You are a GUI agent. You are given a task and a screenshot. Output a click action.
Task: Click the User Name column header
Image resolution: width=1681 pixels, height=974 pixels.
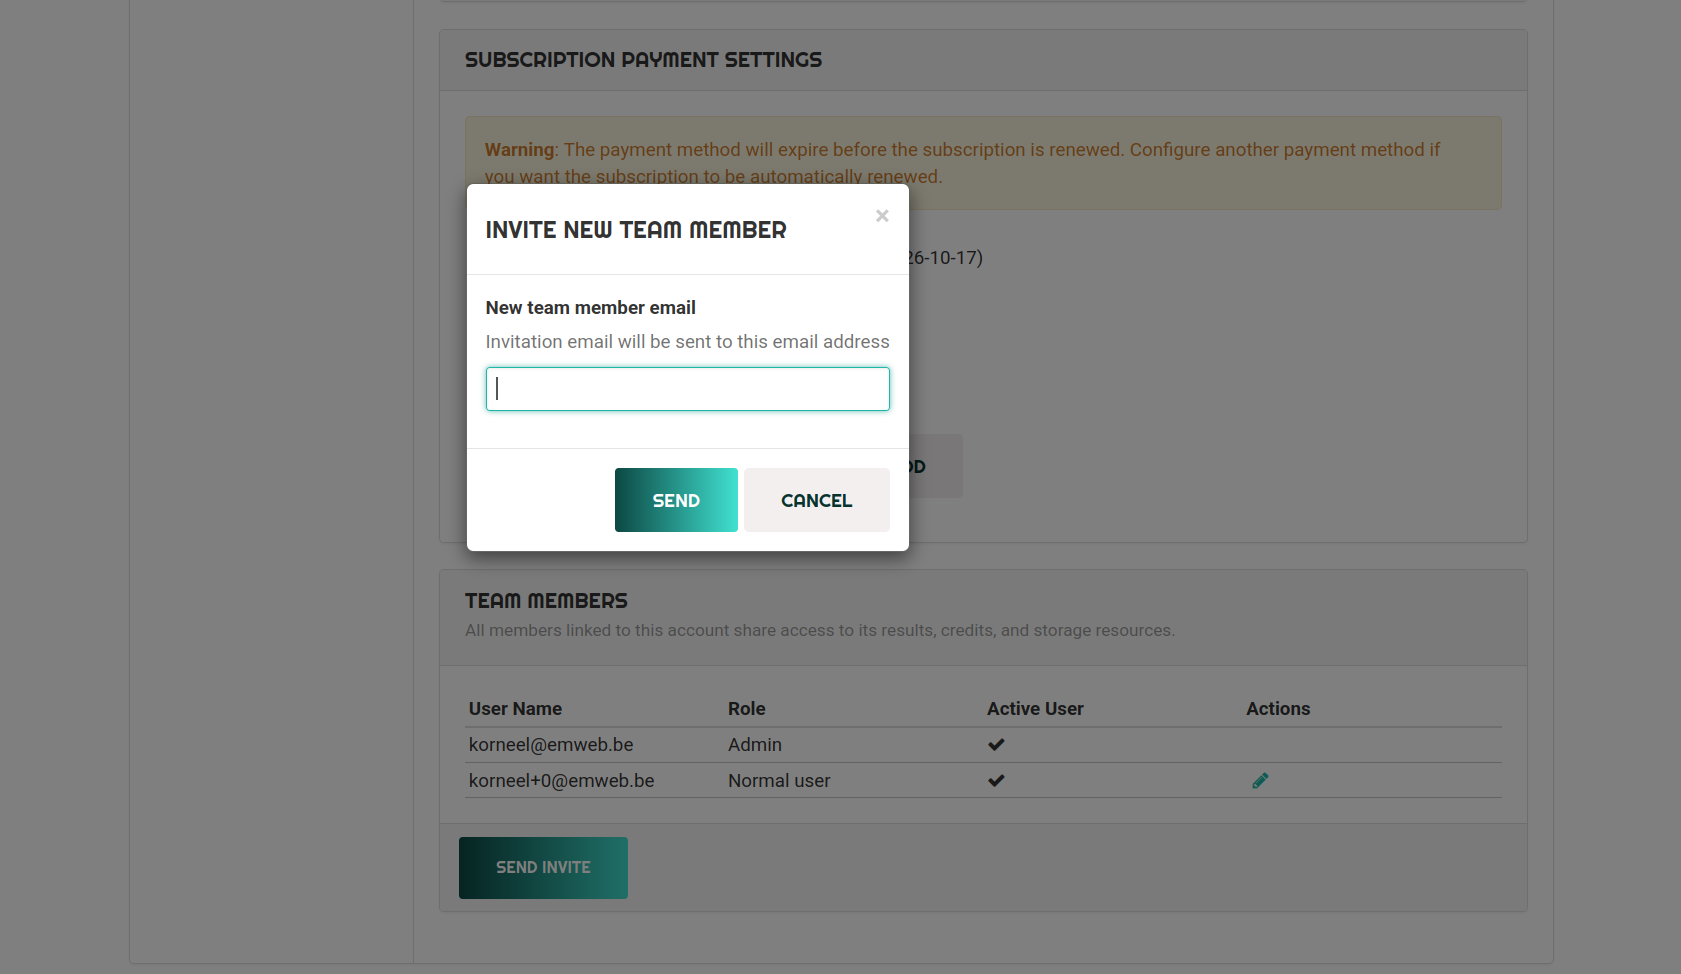coord(515,709)
